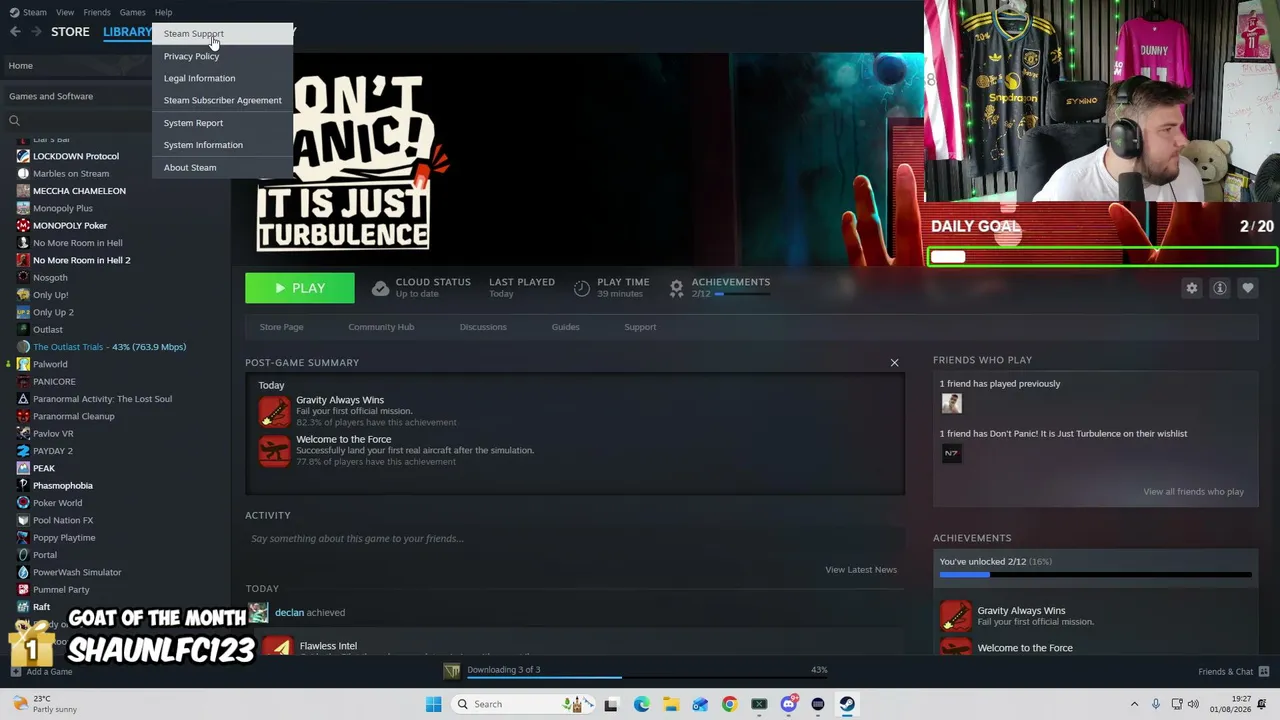The height and width of the screenshot is (720, 1280).
Task: Open Microsoft Edge from the taskbar
Action: (642, 704)
